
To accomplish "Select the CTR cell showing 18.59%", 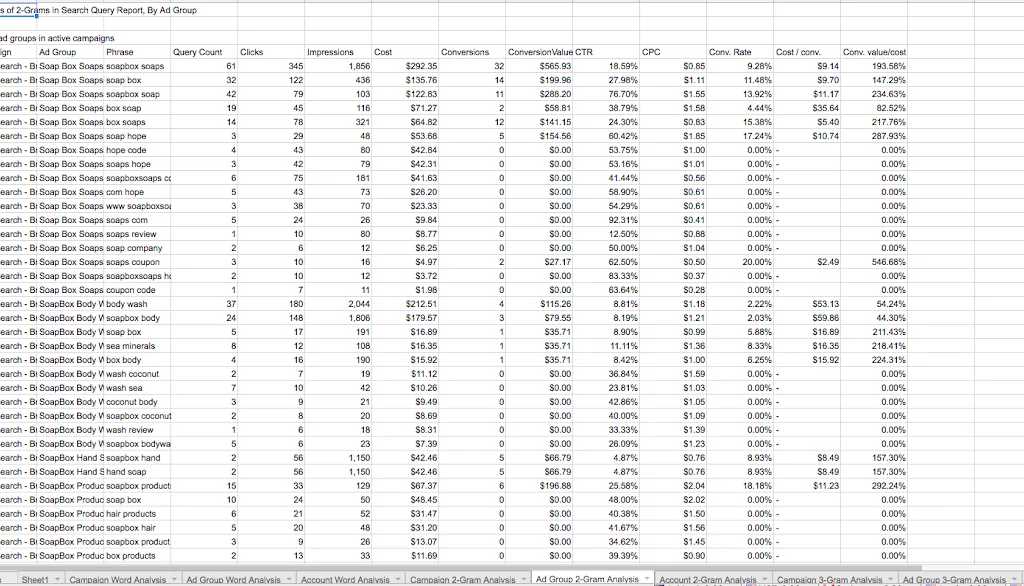I will click(x=606, y=66).
